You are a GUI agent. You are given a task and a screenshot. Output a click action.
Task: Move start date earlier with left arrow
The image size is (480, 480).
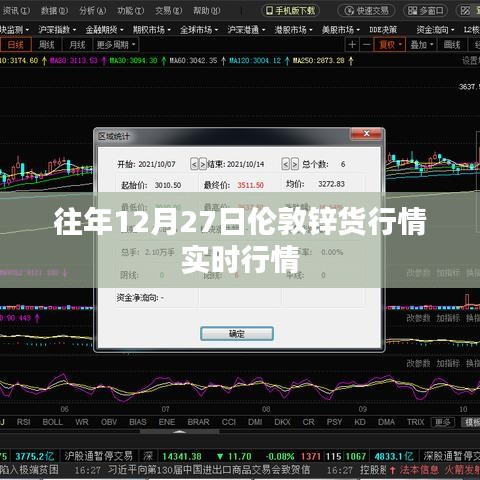194,164
